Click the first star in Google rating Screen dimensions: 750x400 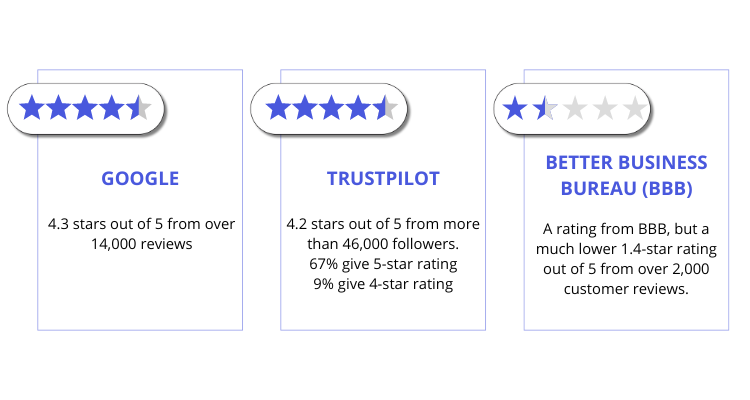[32, 108]
